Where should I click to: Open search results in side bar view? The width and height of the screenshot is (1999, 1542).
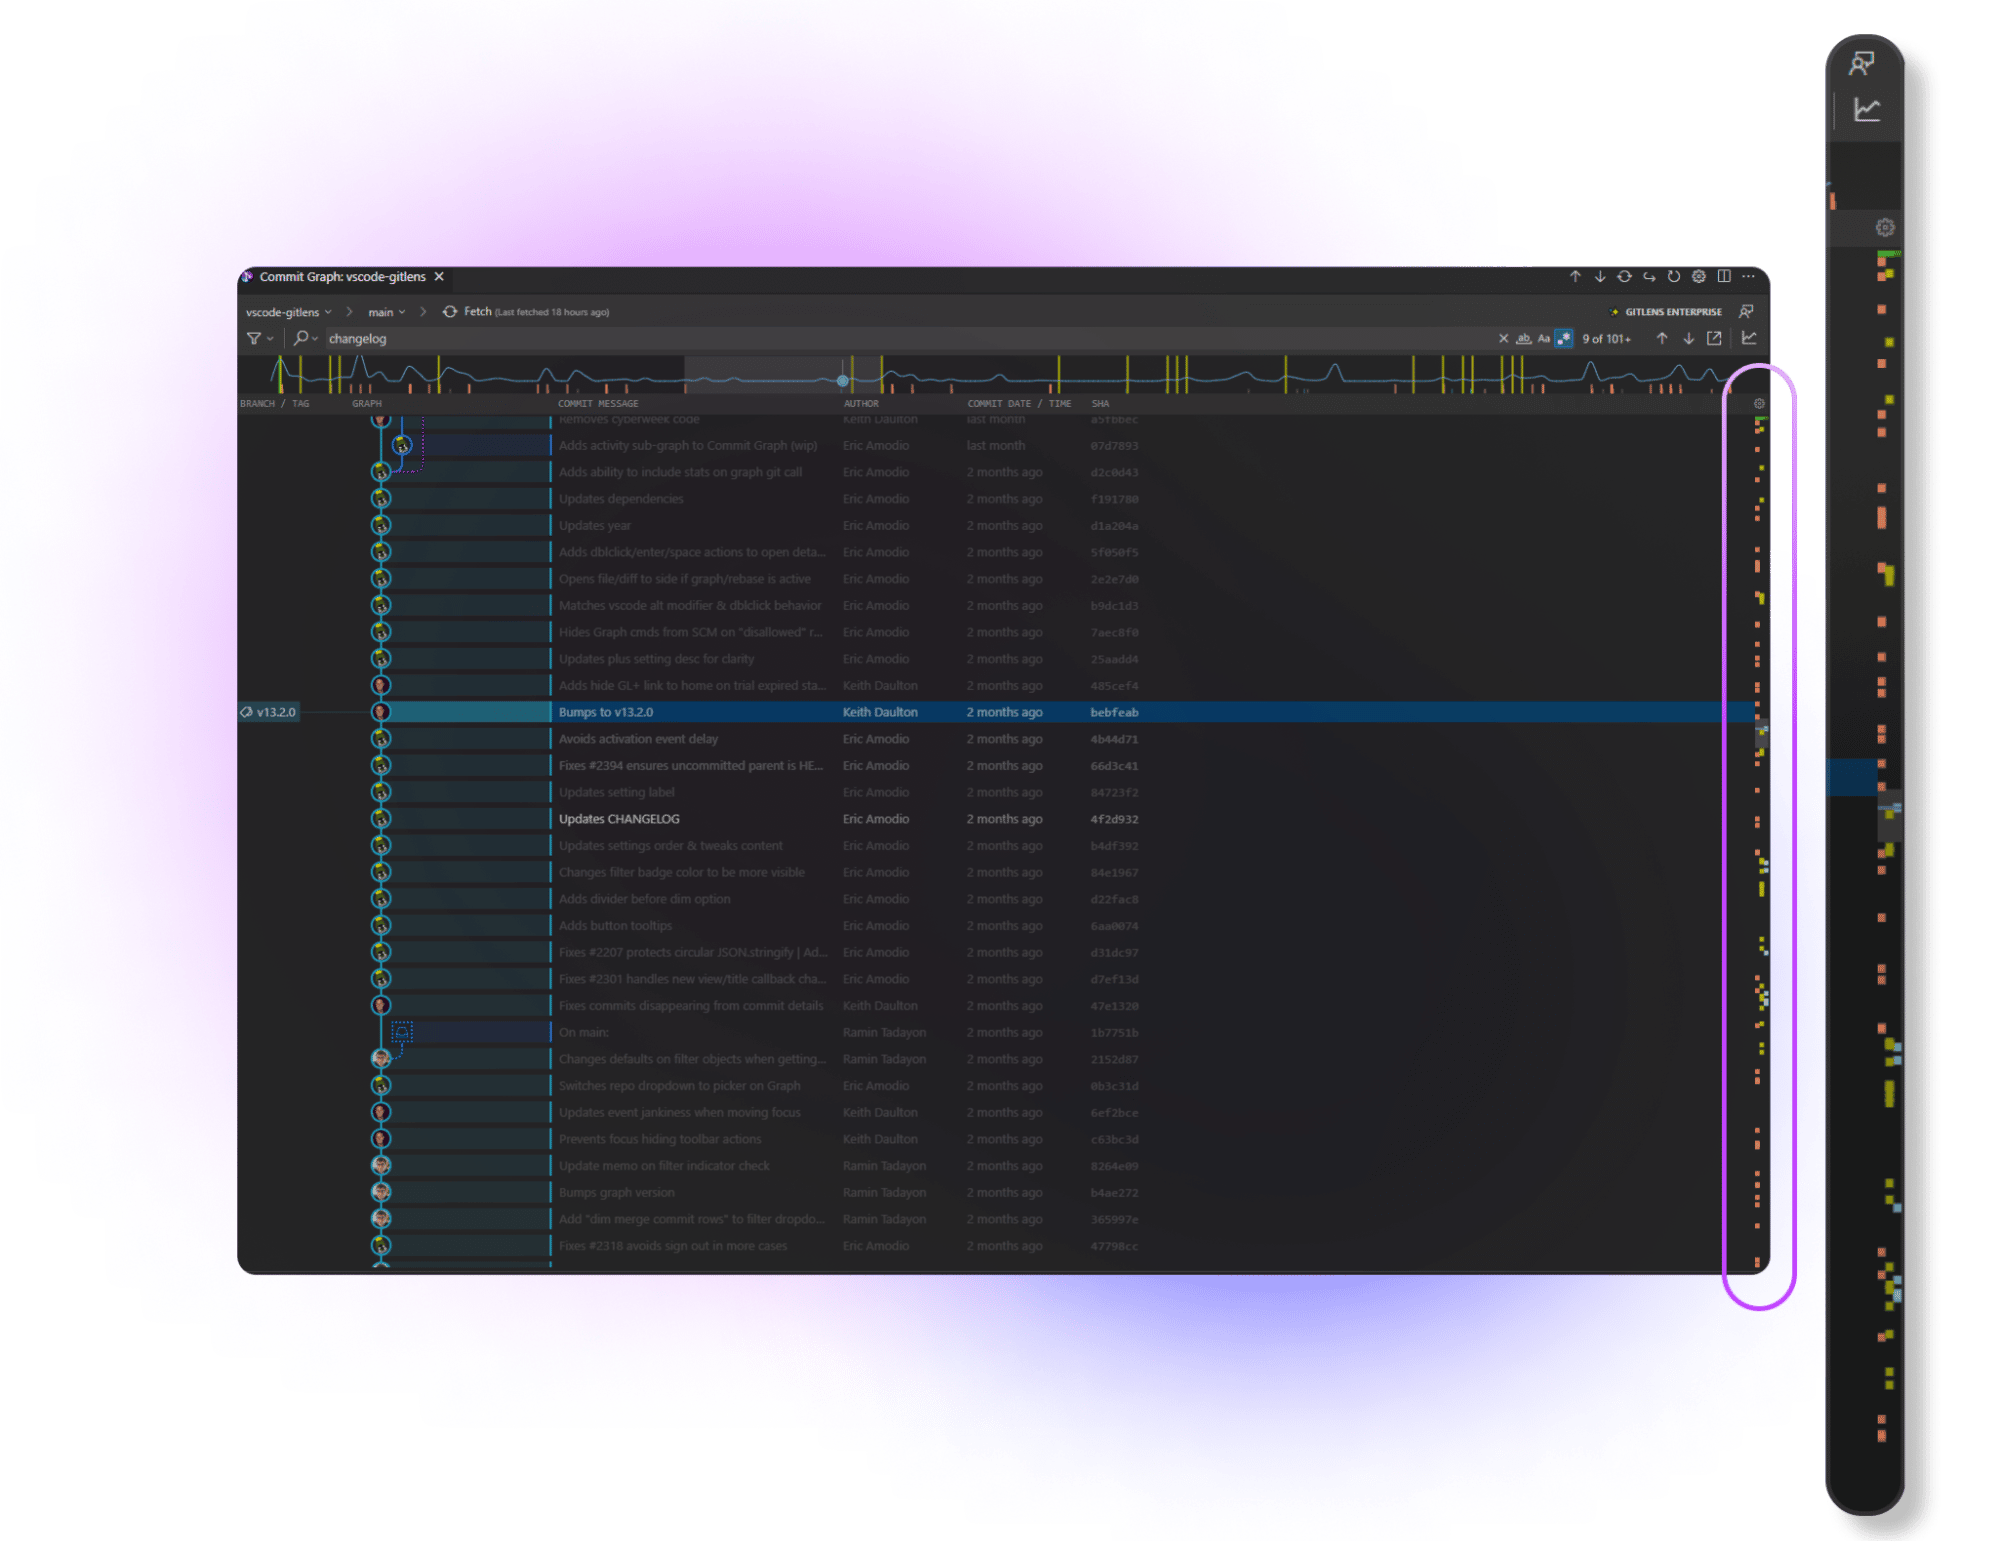click(x=1714, y=339)
